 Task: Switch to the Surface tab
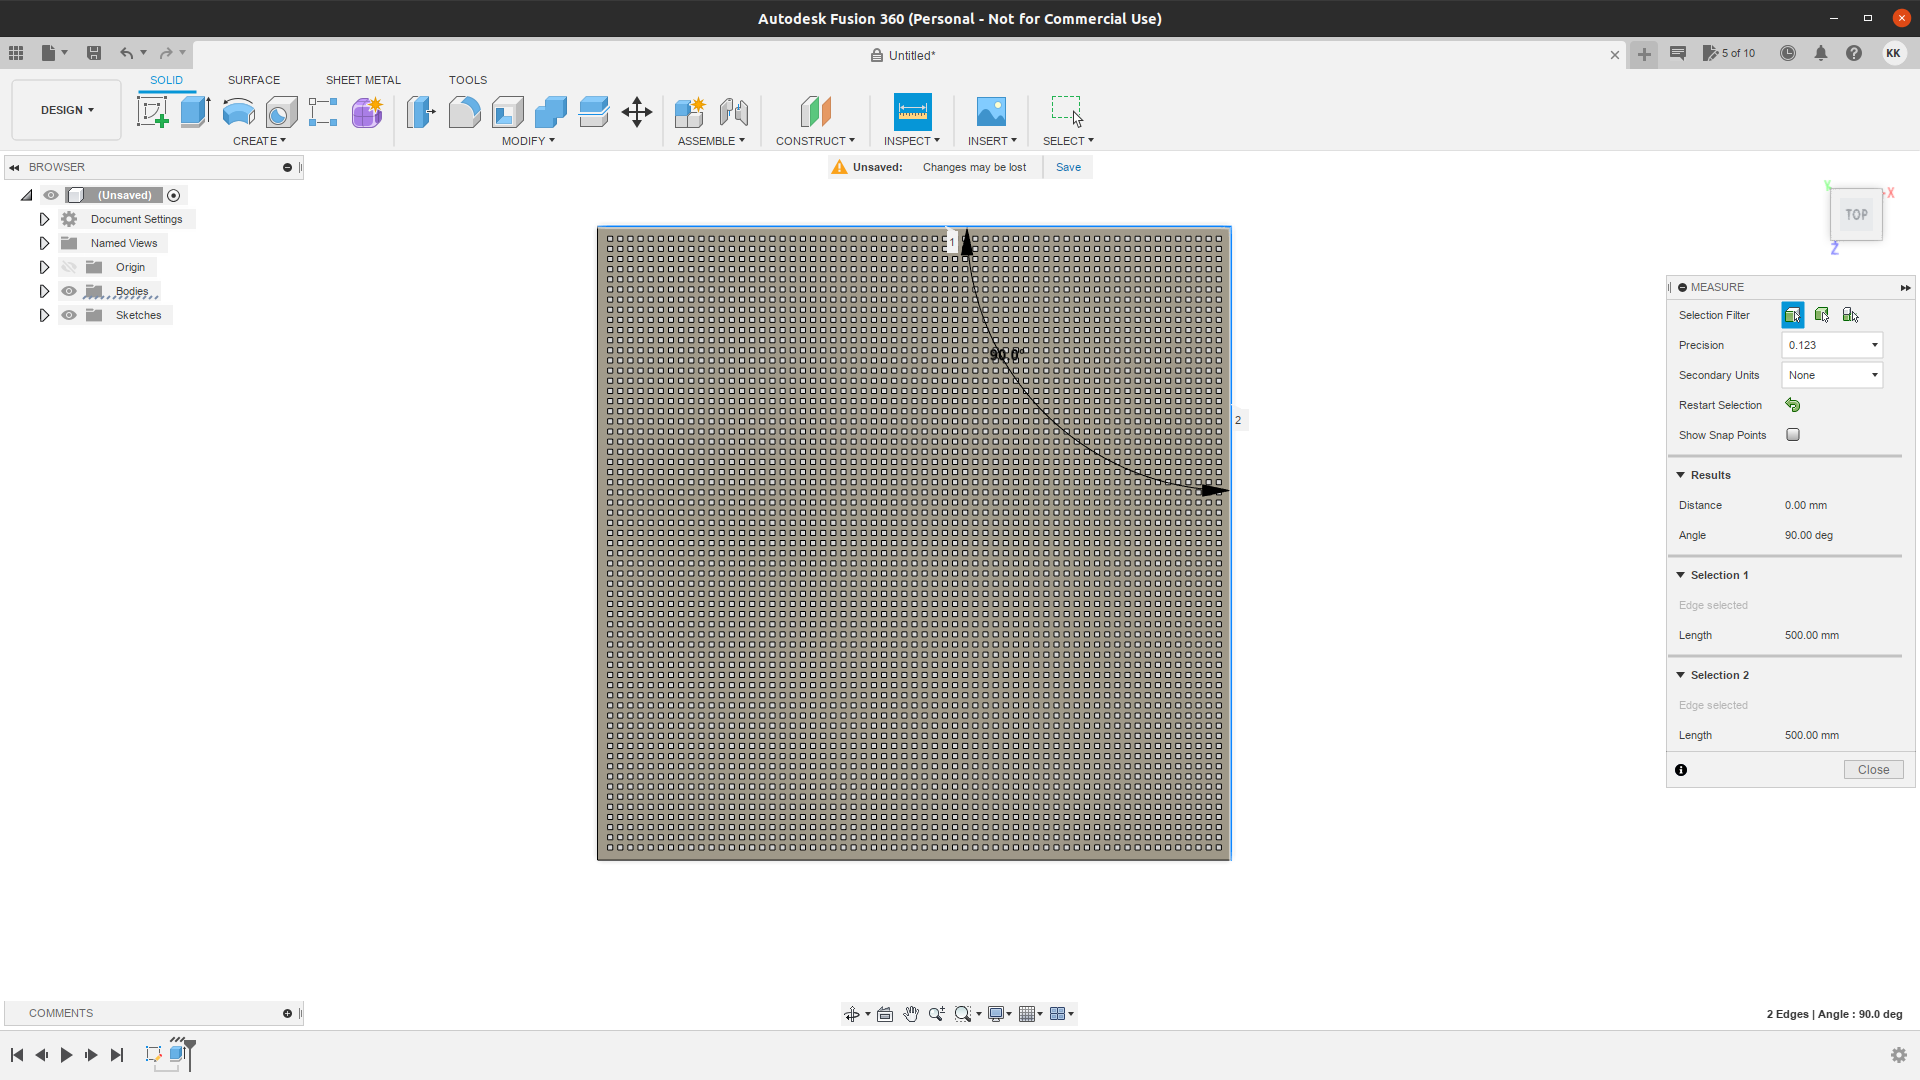click(x=254, y=80)
